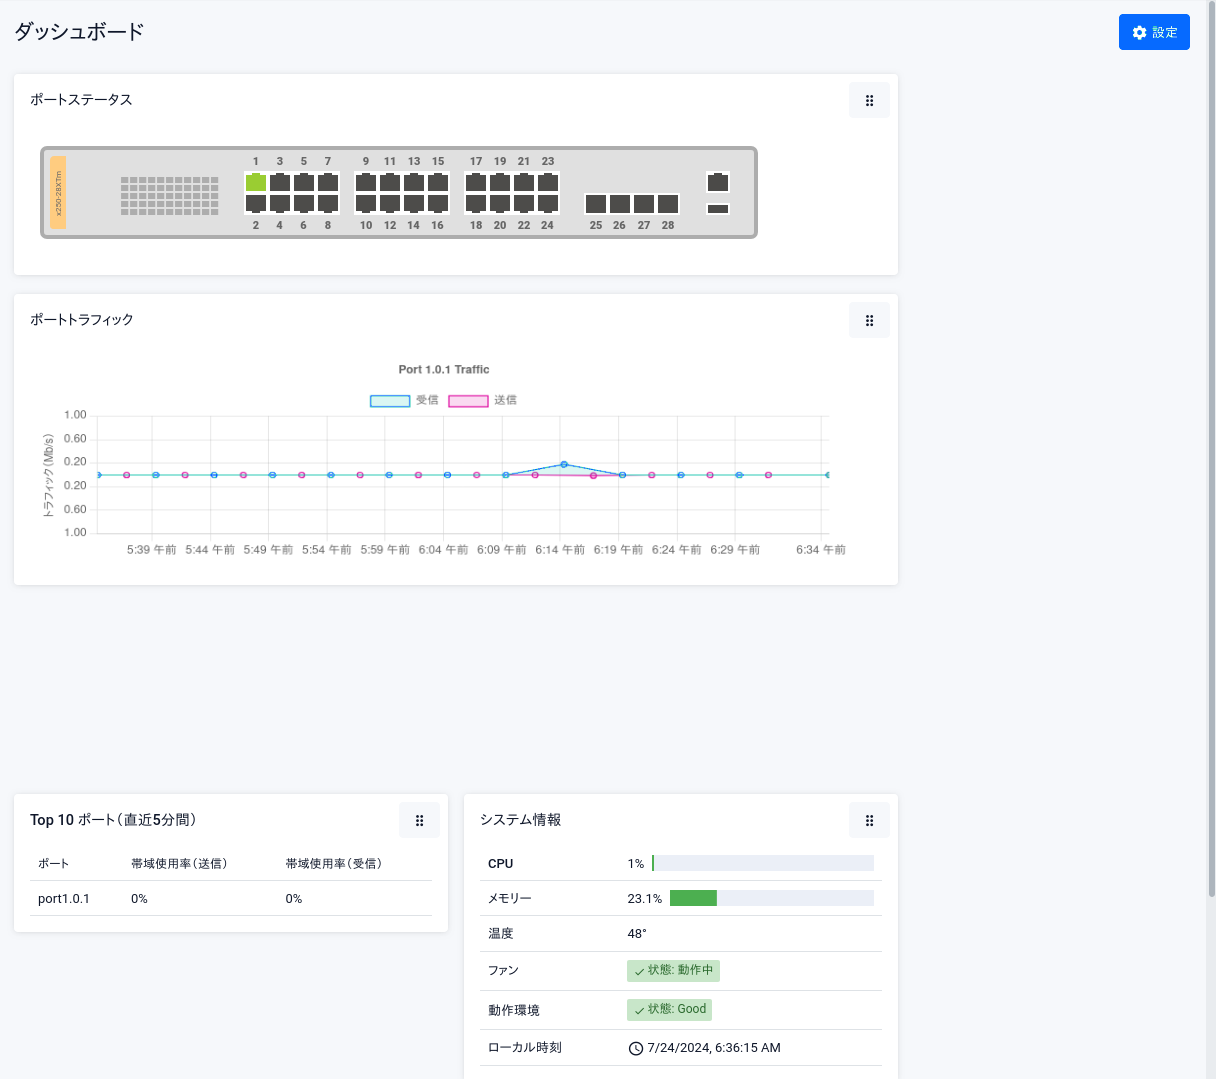
Task: Select SFP port 28 on switch
Action: pyautogui.click(x=668, y=204)
